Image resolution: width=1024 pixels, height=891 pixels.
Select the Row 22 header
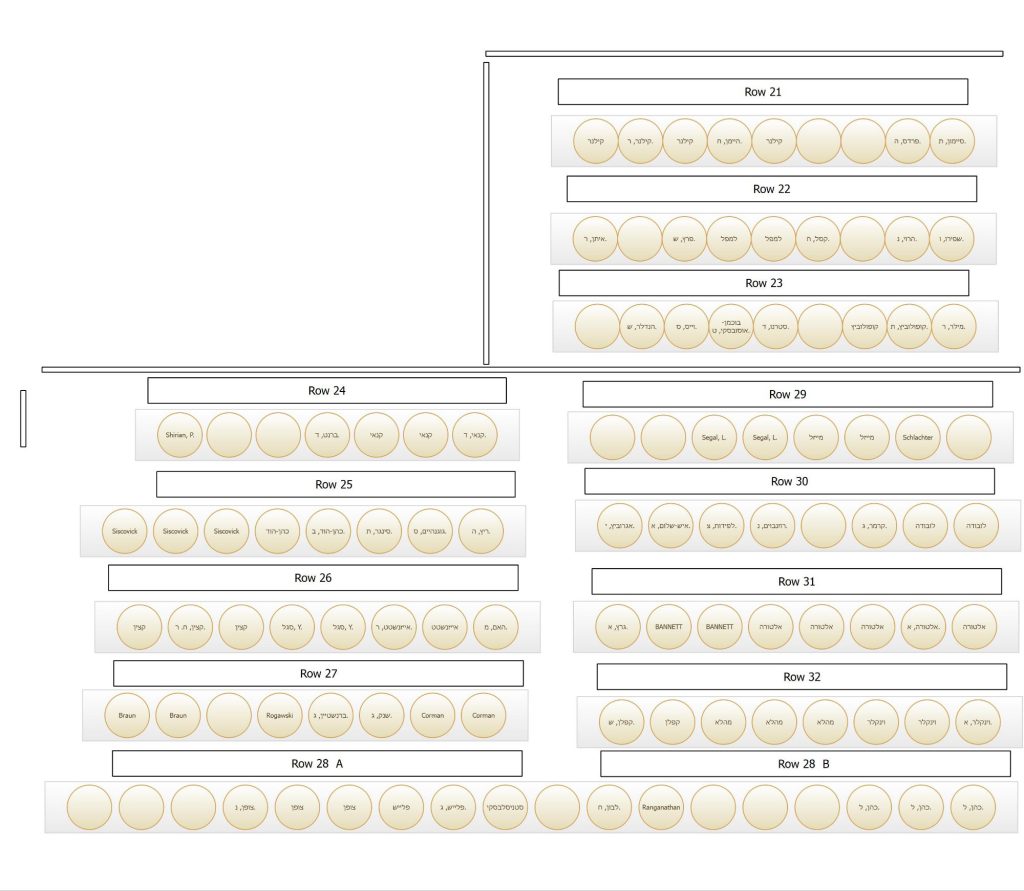point(771,189)
